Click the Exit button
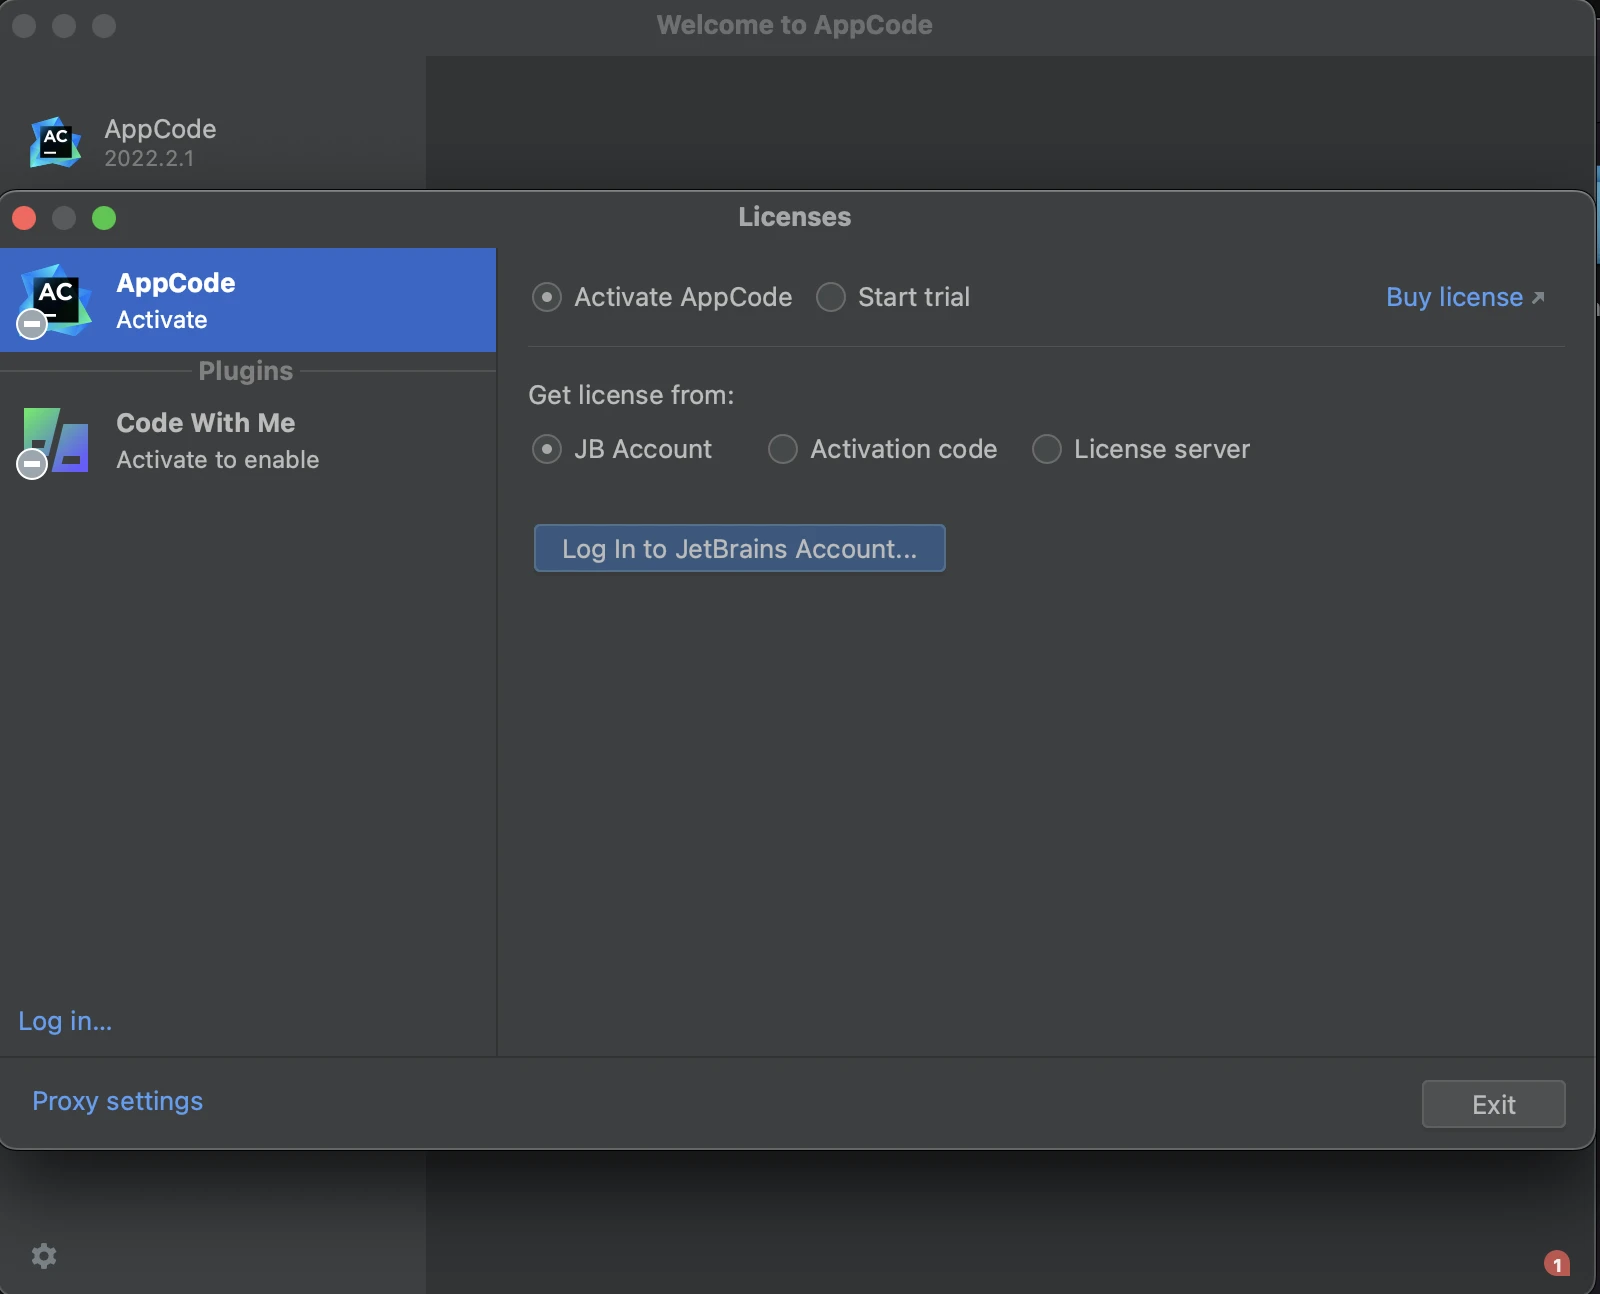1600x1294 pixels. click(x=1494, y=1104)
